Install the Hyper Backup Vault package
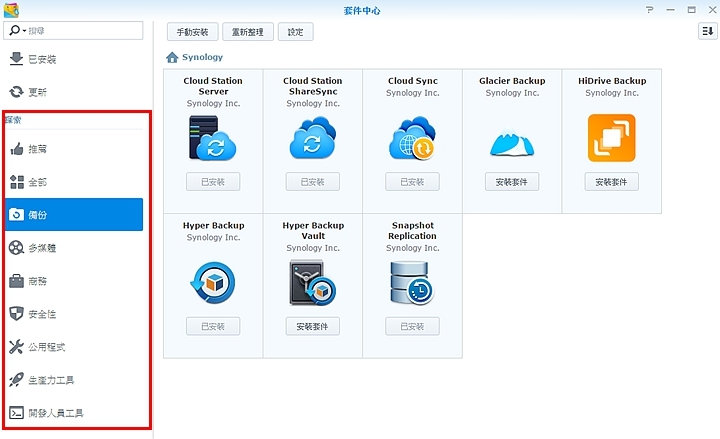720x439 pixels. [312, 326]
